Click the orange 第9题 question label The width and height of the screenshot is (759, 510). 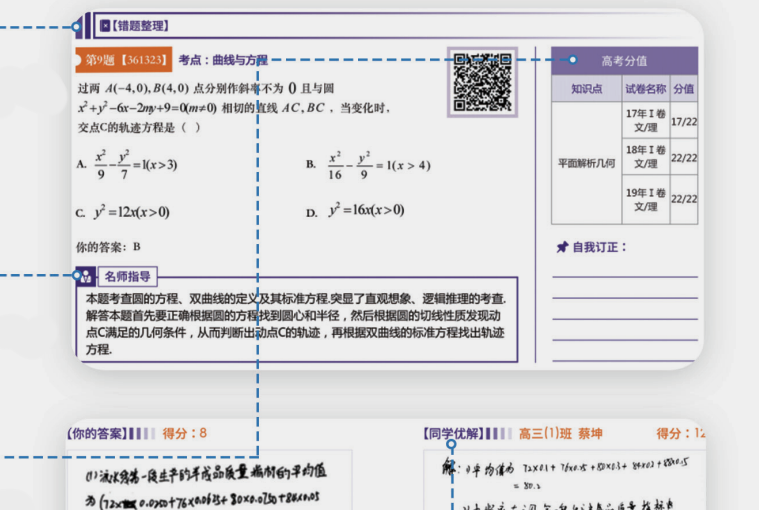124,60
